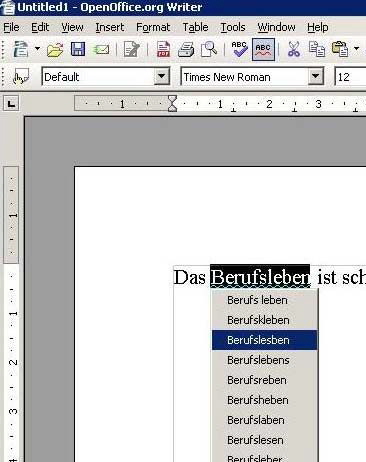The width and height of the screenshot is (366, 462).
Task: Open the Help menu
Action: (x=318, y=27)
